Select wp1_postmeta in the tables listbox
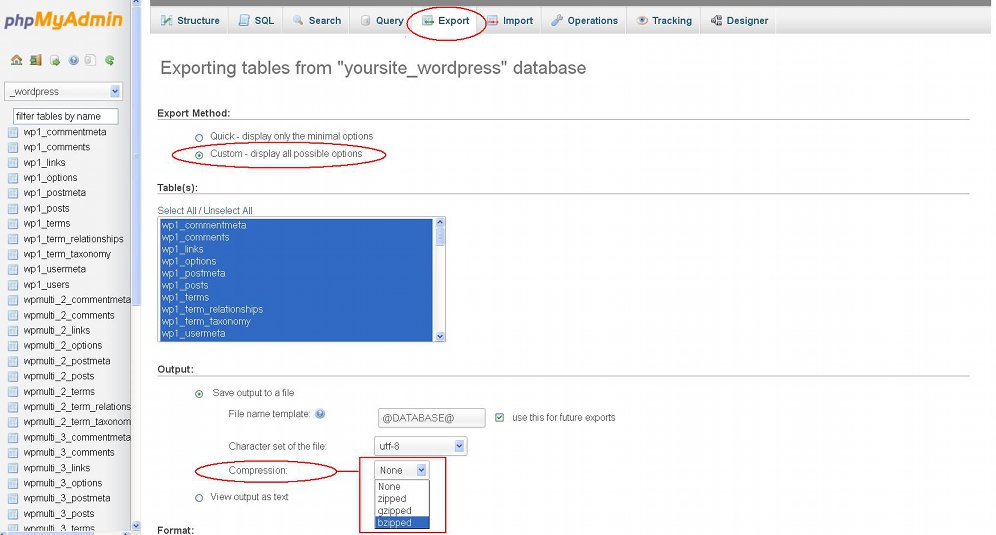 pos(296,273)
